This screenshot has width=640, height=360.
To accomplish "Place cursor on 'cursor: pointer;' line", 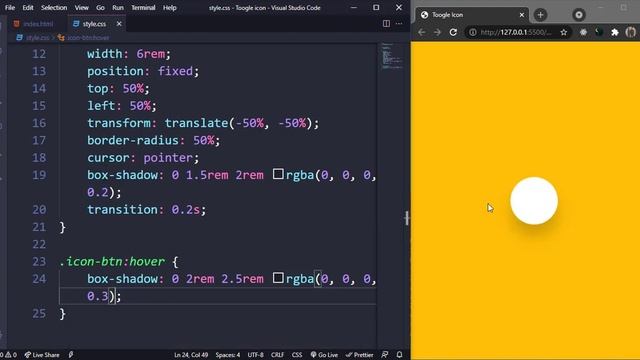I will click(x=143, y=158).
